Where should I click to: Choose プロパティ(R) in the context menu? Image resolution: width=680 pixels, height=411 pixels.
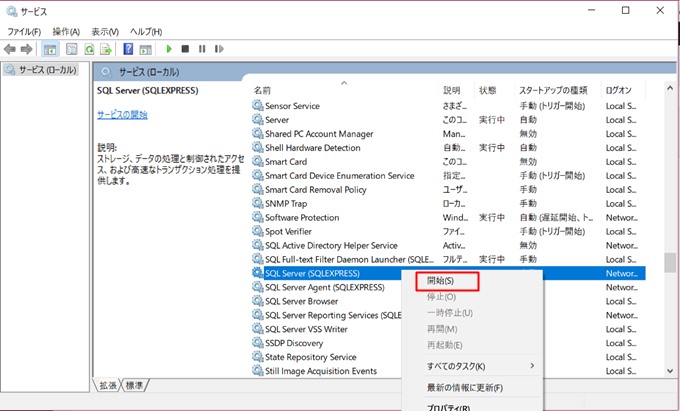click(448, 408)
